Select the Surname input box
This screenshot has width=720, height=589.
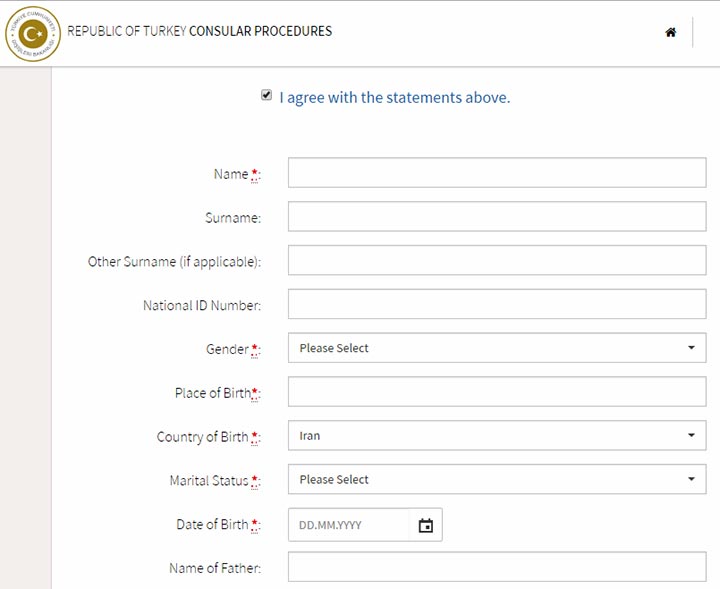[x=497, y=216]
